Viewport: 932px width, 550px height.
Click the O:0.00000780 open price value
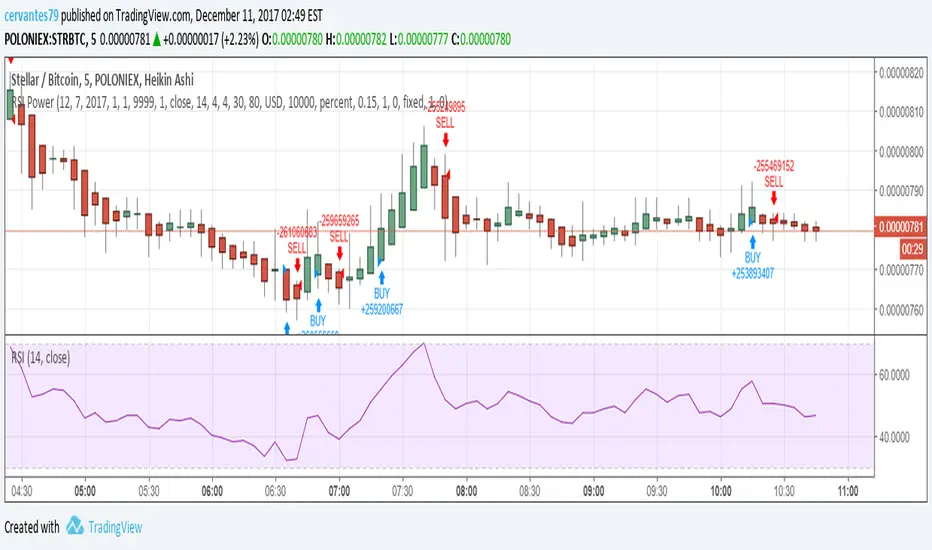coord(292,39)
